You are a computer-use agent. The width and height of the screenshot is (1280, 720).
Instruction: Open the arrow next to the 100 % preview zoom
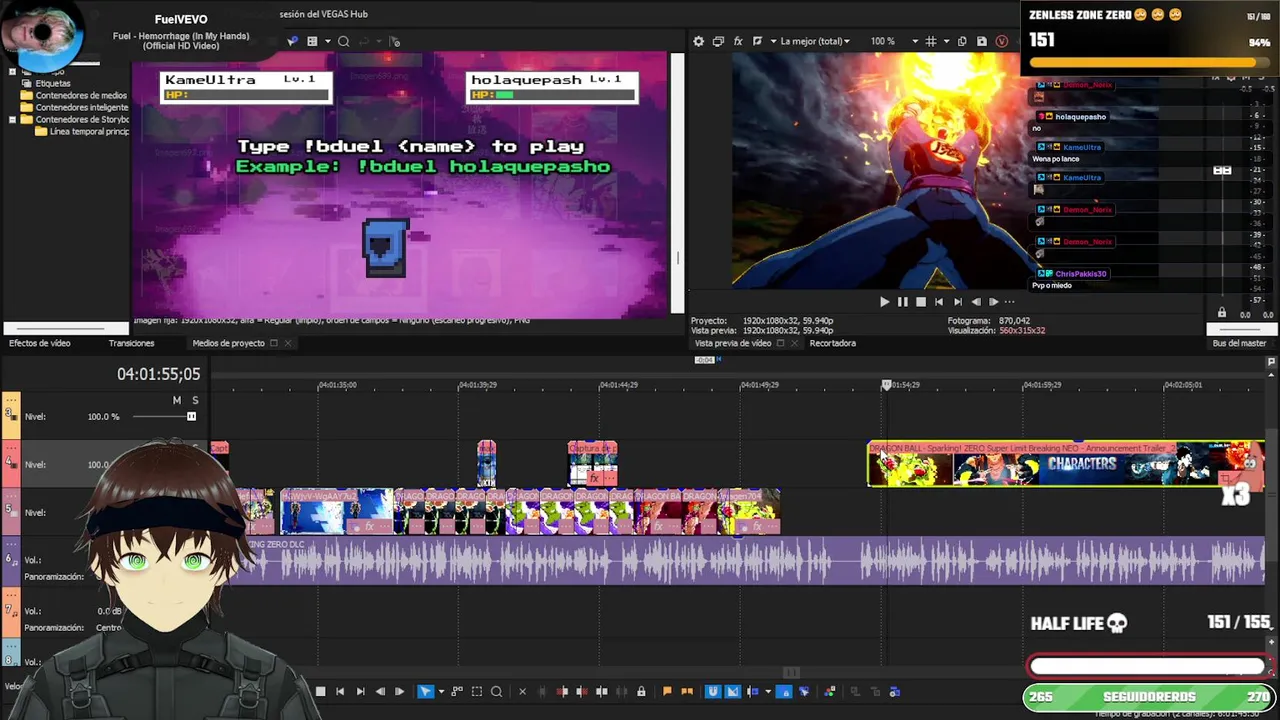coord(914,41)
